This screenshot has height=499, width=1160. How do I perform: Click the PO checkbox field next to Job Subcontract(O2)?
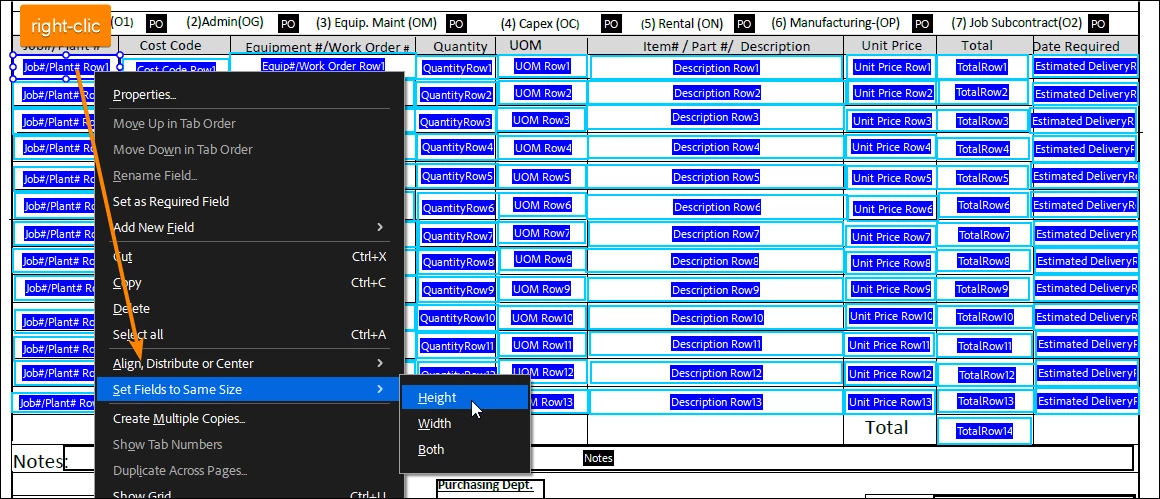(1099, 24)
